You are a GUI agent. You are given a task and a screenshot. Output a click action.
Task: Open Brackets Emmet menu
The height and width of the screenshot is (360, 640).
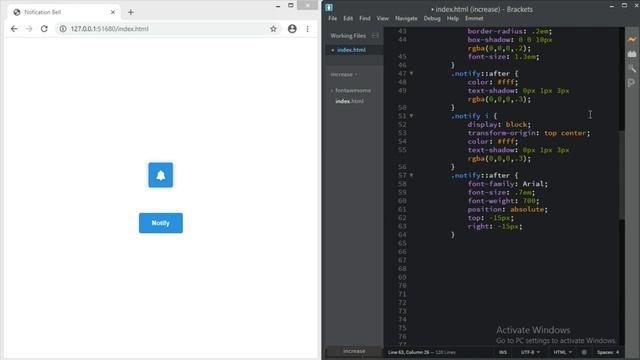[x=474, y=18]
